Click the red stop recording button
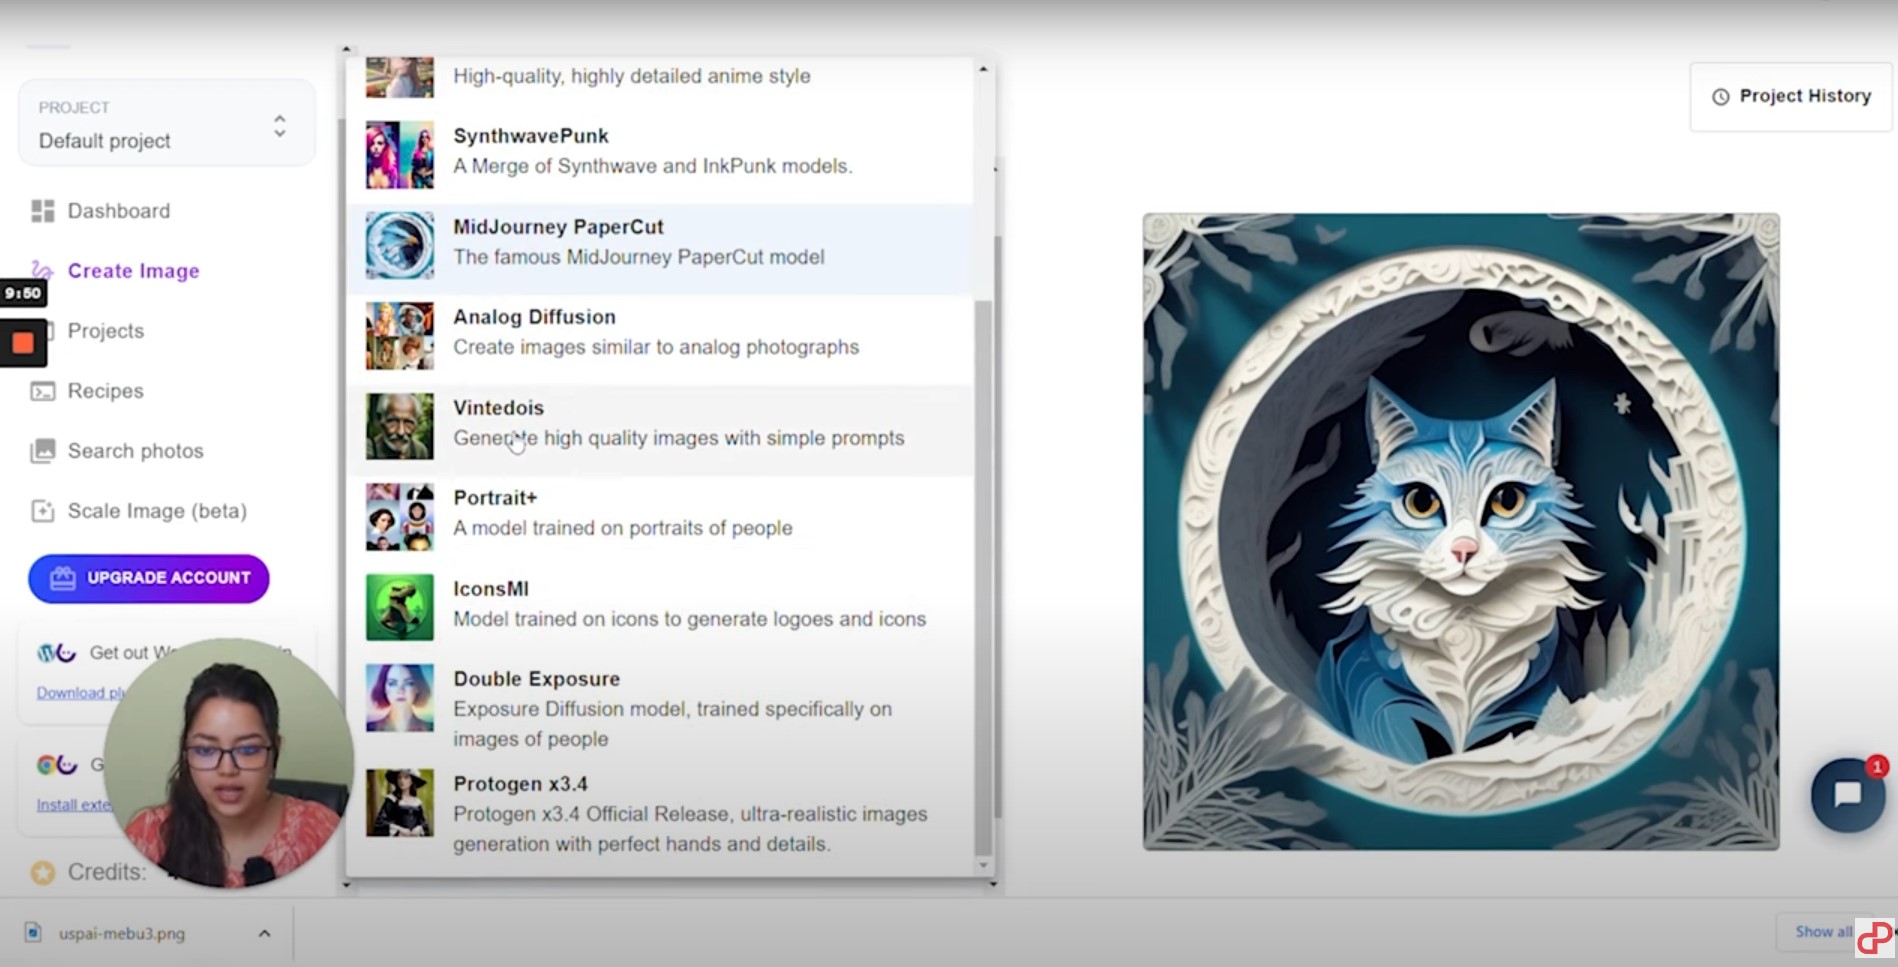This screenshot has width=1898, height=967. pos(23,344)
